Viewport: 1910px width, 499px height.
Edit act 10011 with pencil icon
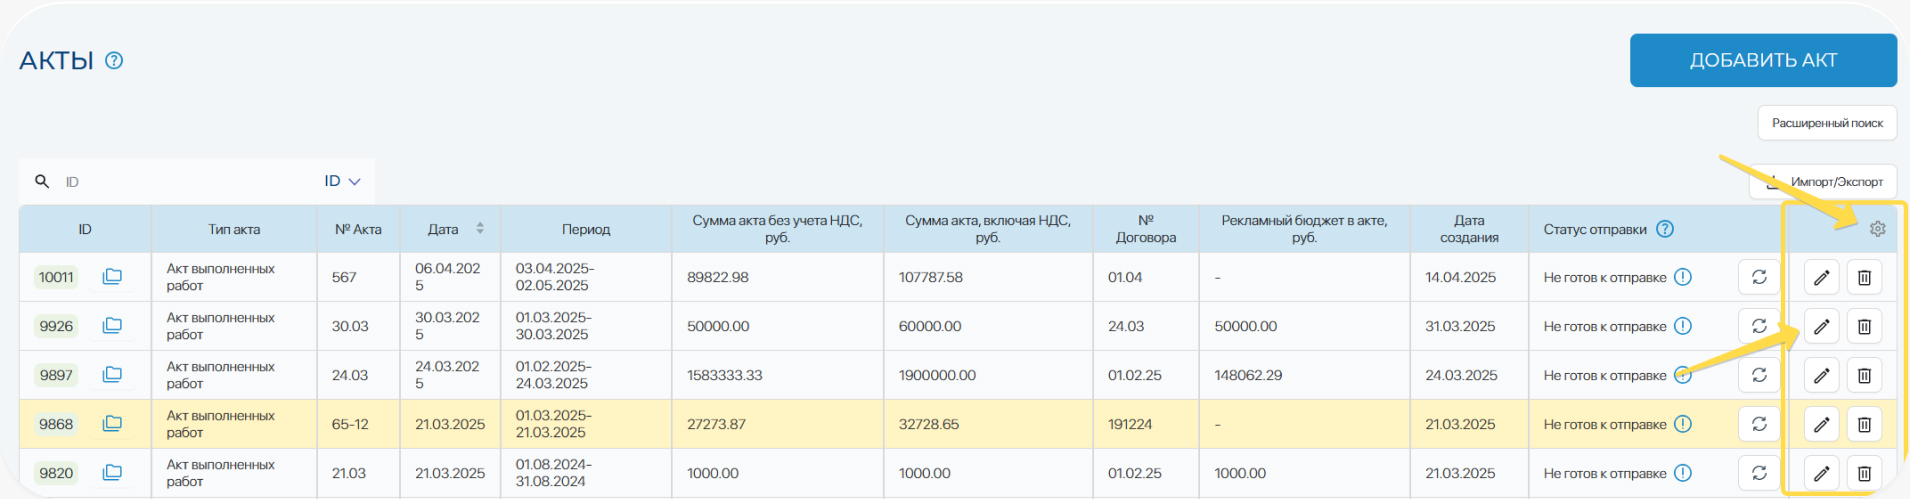(x=1821, y=278)
